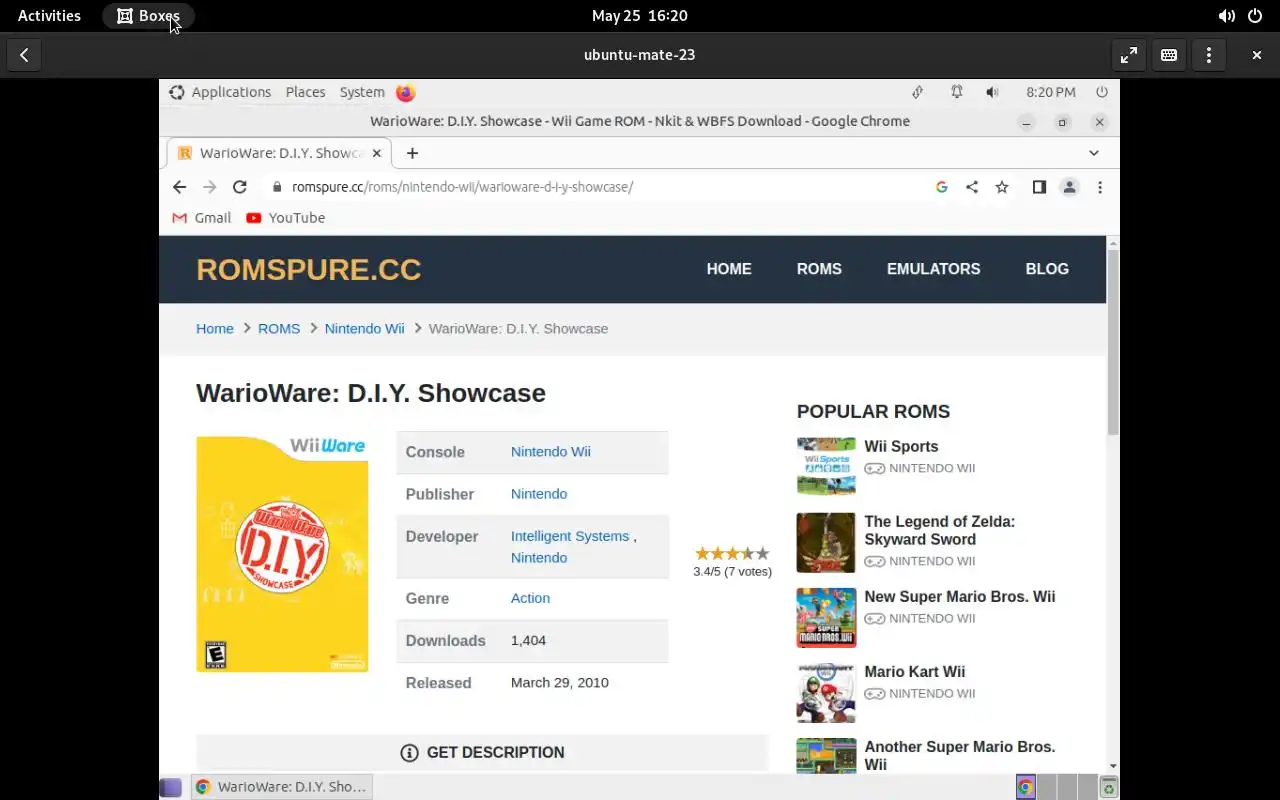
Task: Click Wii Sports title link
Action: click(901, 447)
